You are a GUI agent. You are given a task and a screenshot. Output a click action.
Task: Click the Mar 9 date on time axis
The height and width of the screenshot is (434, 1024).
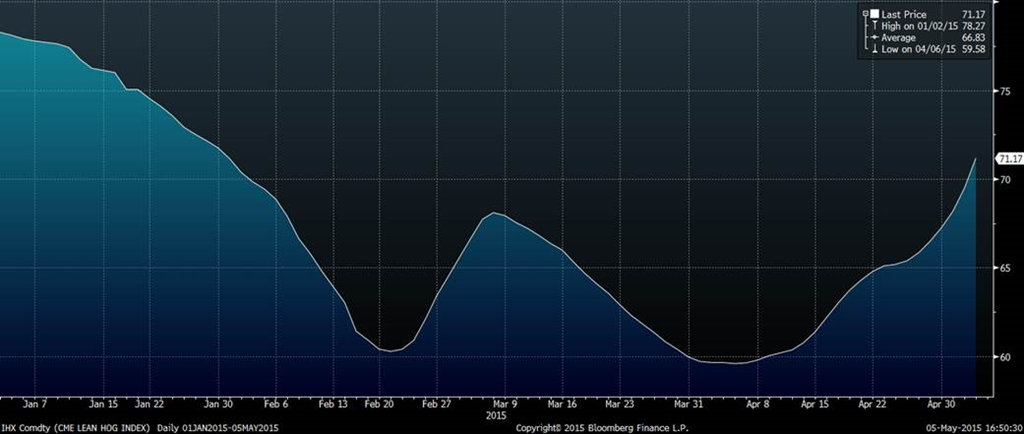(x=504, y=403)
